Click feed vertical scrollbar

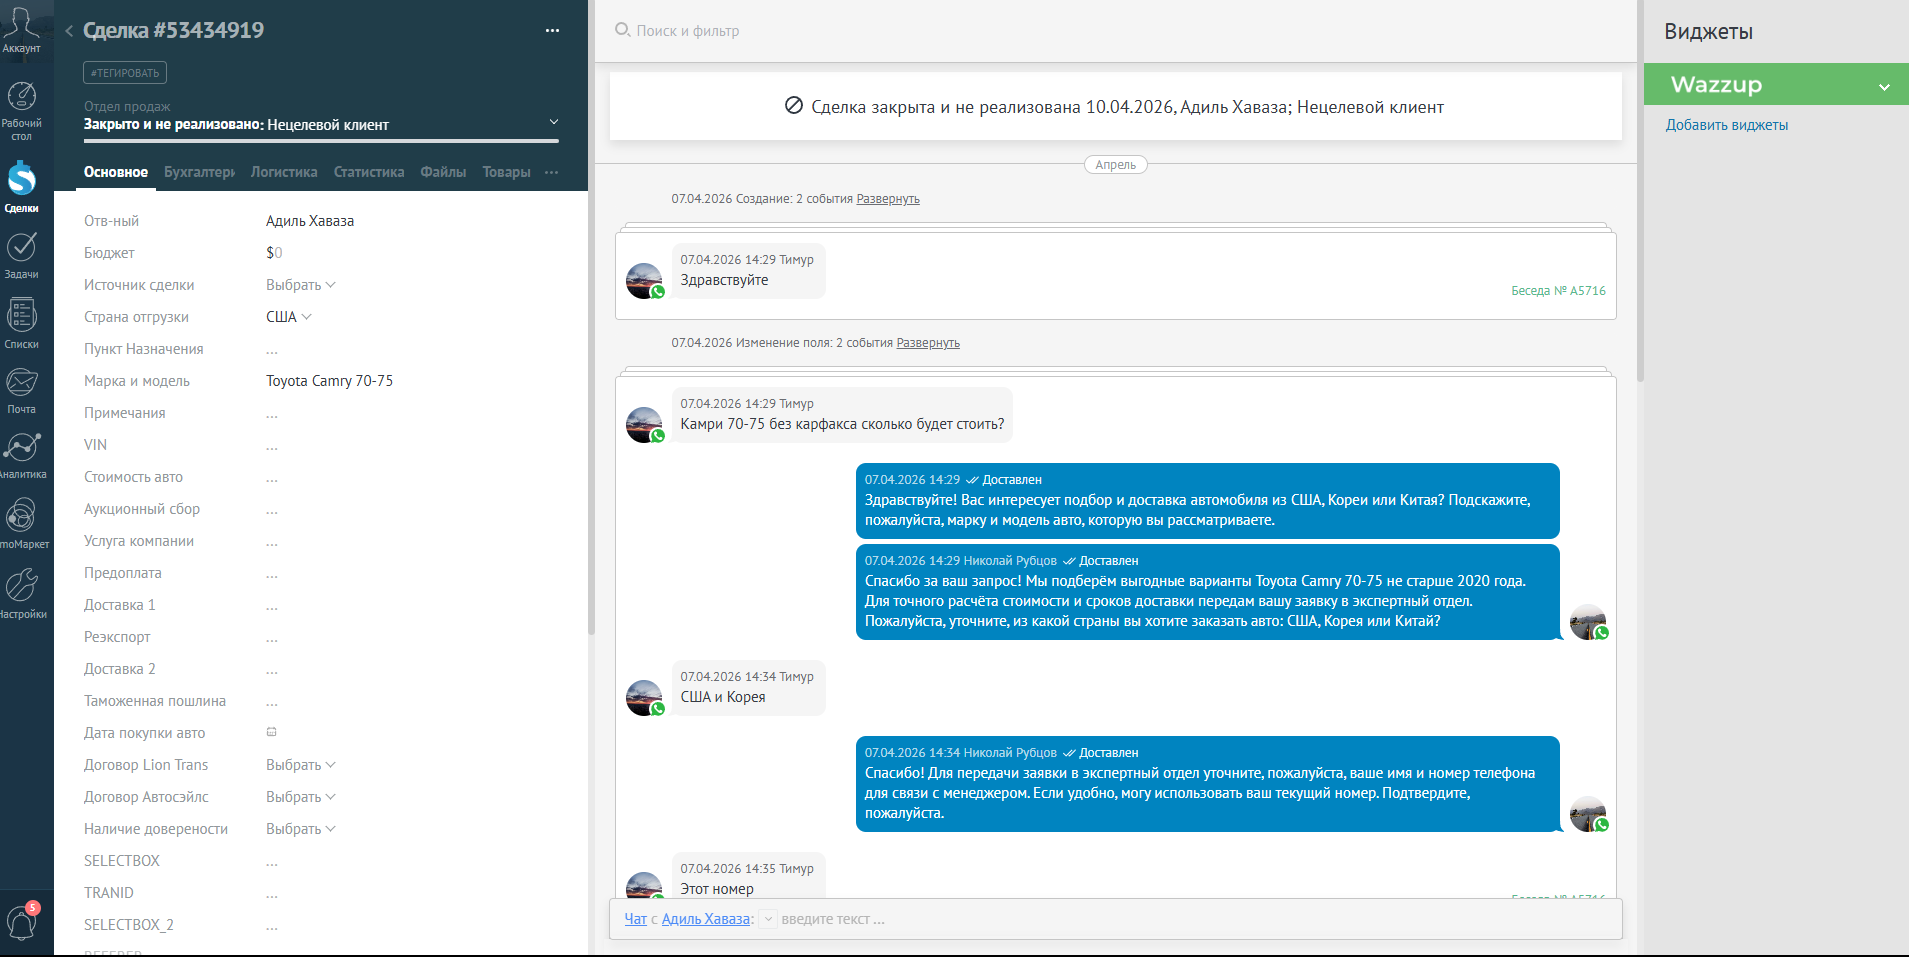click(1640, 190)
